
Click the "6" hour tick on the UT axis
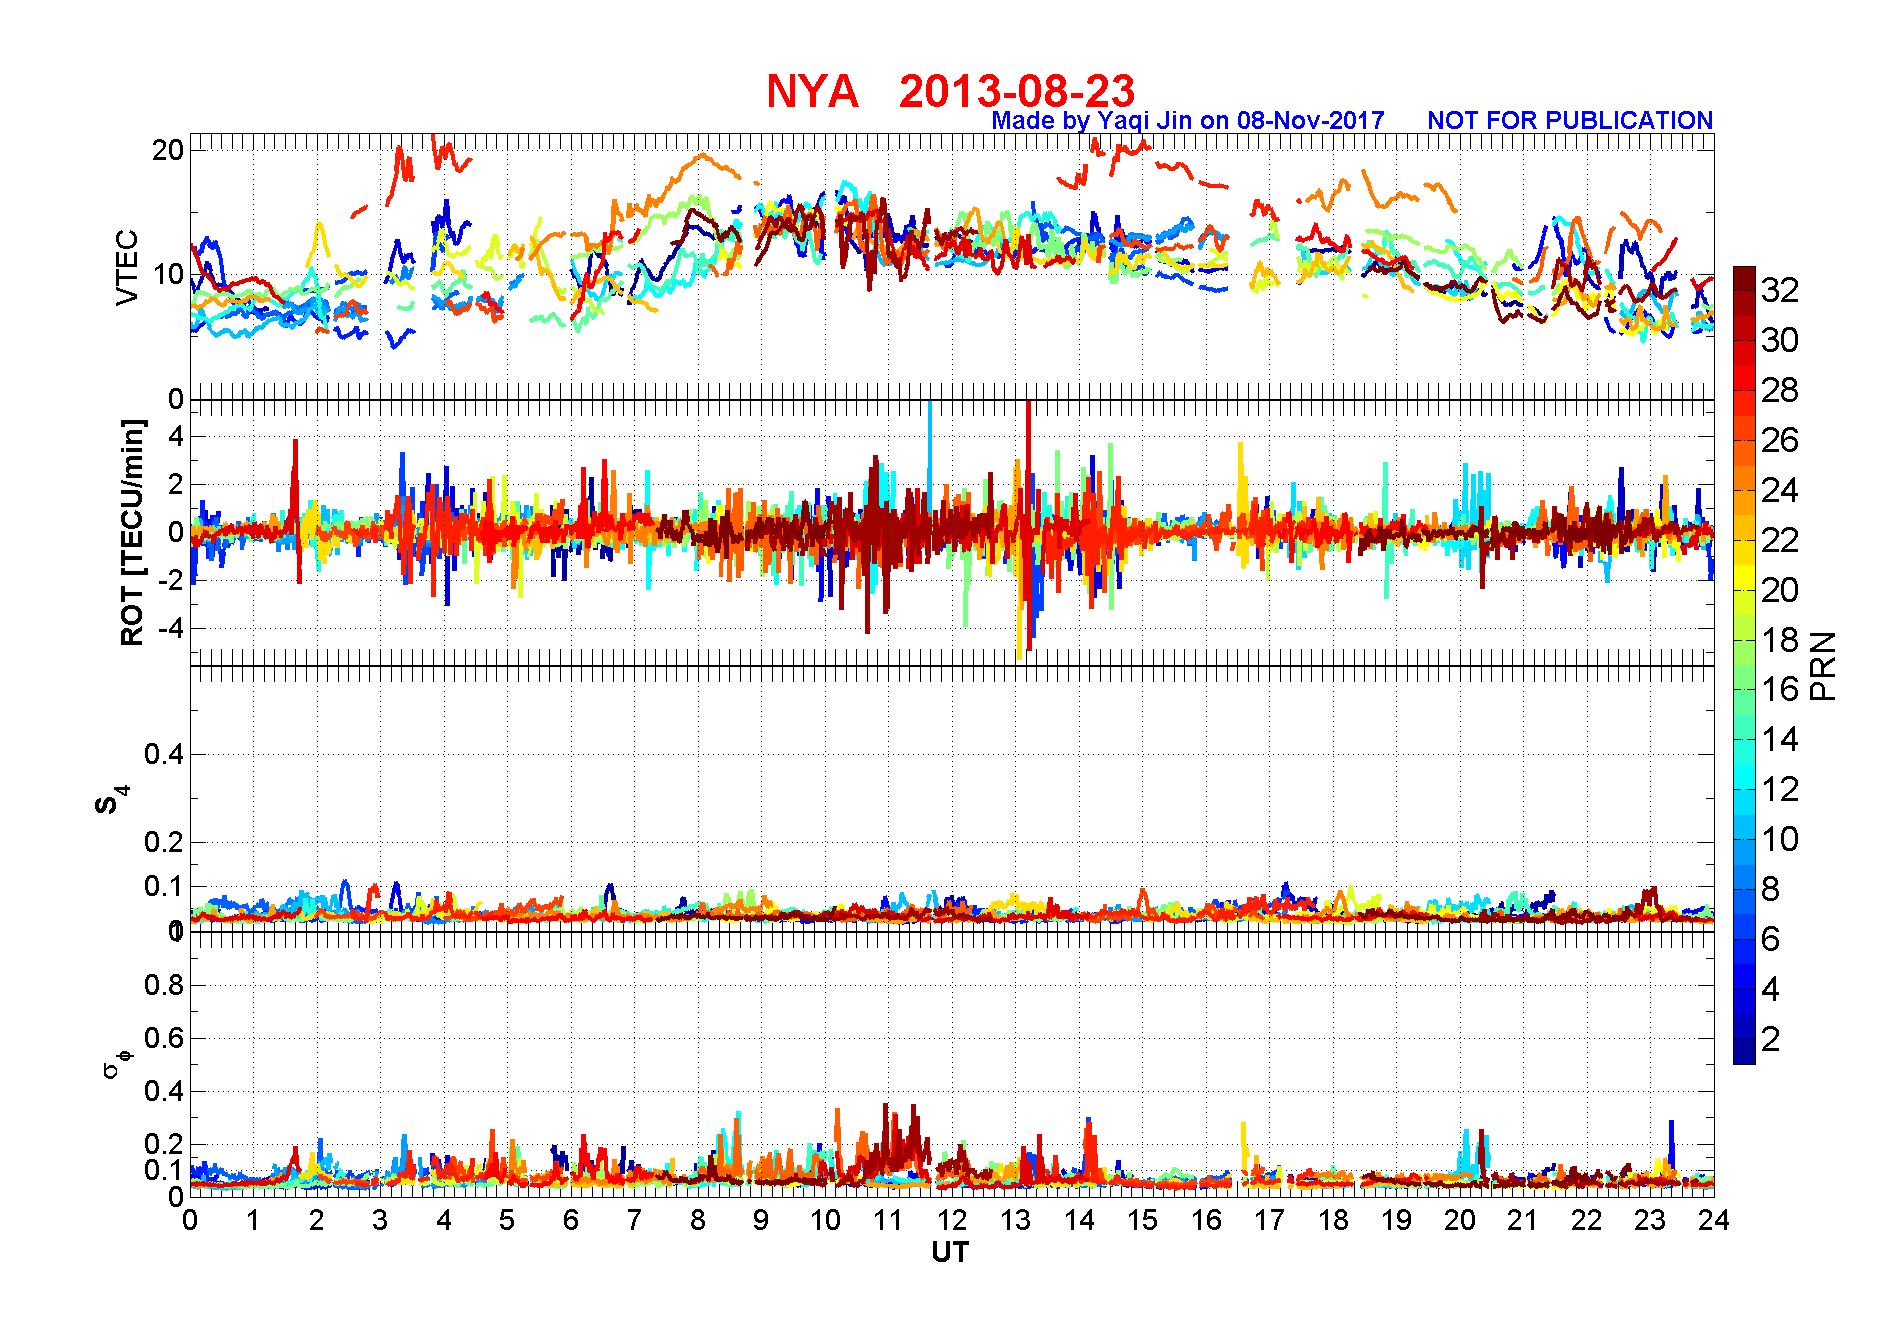pyautogui.click(x=571, y=1220)
